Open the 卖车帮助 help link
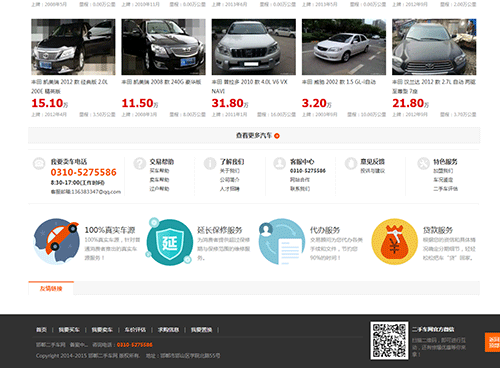This screenshot has width=500, height=368. (159, 180)
